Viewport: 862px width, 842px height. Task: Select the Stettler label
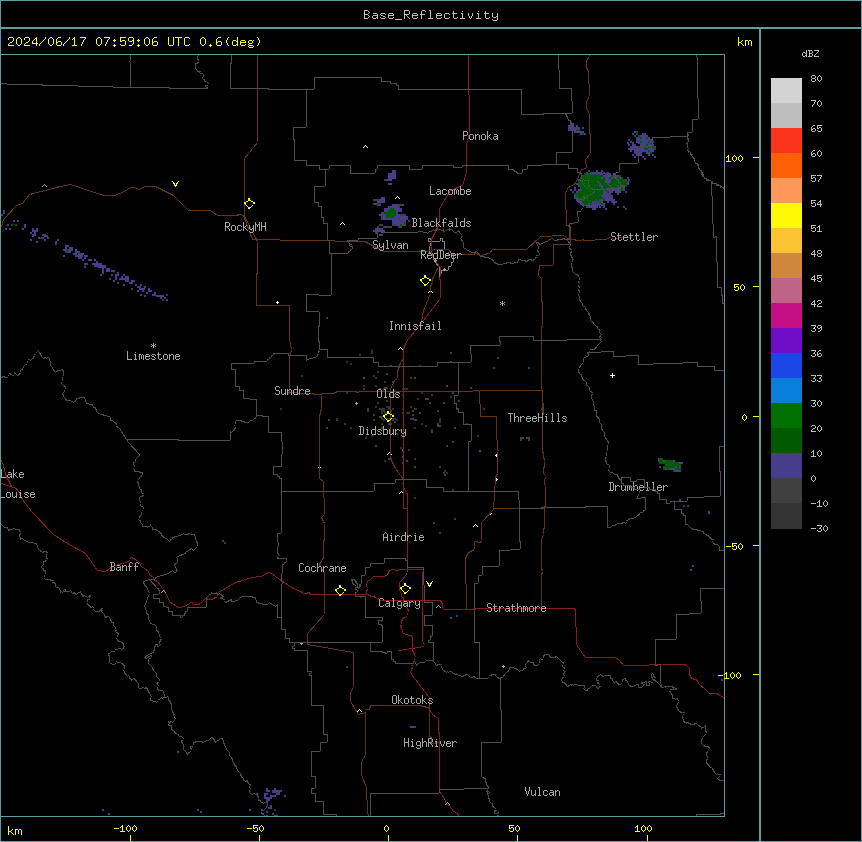(x=634, y=237)
